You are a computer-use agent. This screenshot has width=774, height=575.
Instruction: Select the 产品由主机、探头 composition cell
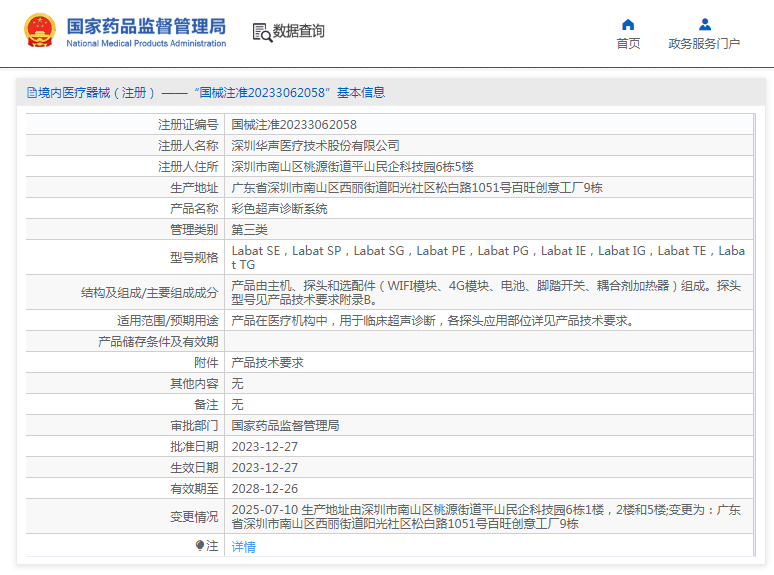point(489,293)
